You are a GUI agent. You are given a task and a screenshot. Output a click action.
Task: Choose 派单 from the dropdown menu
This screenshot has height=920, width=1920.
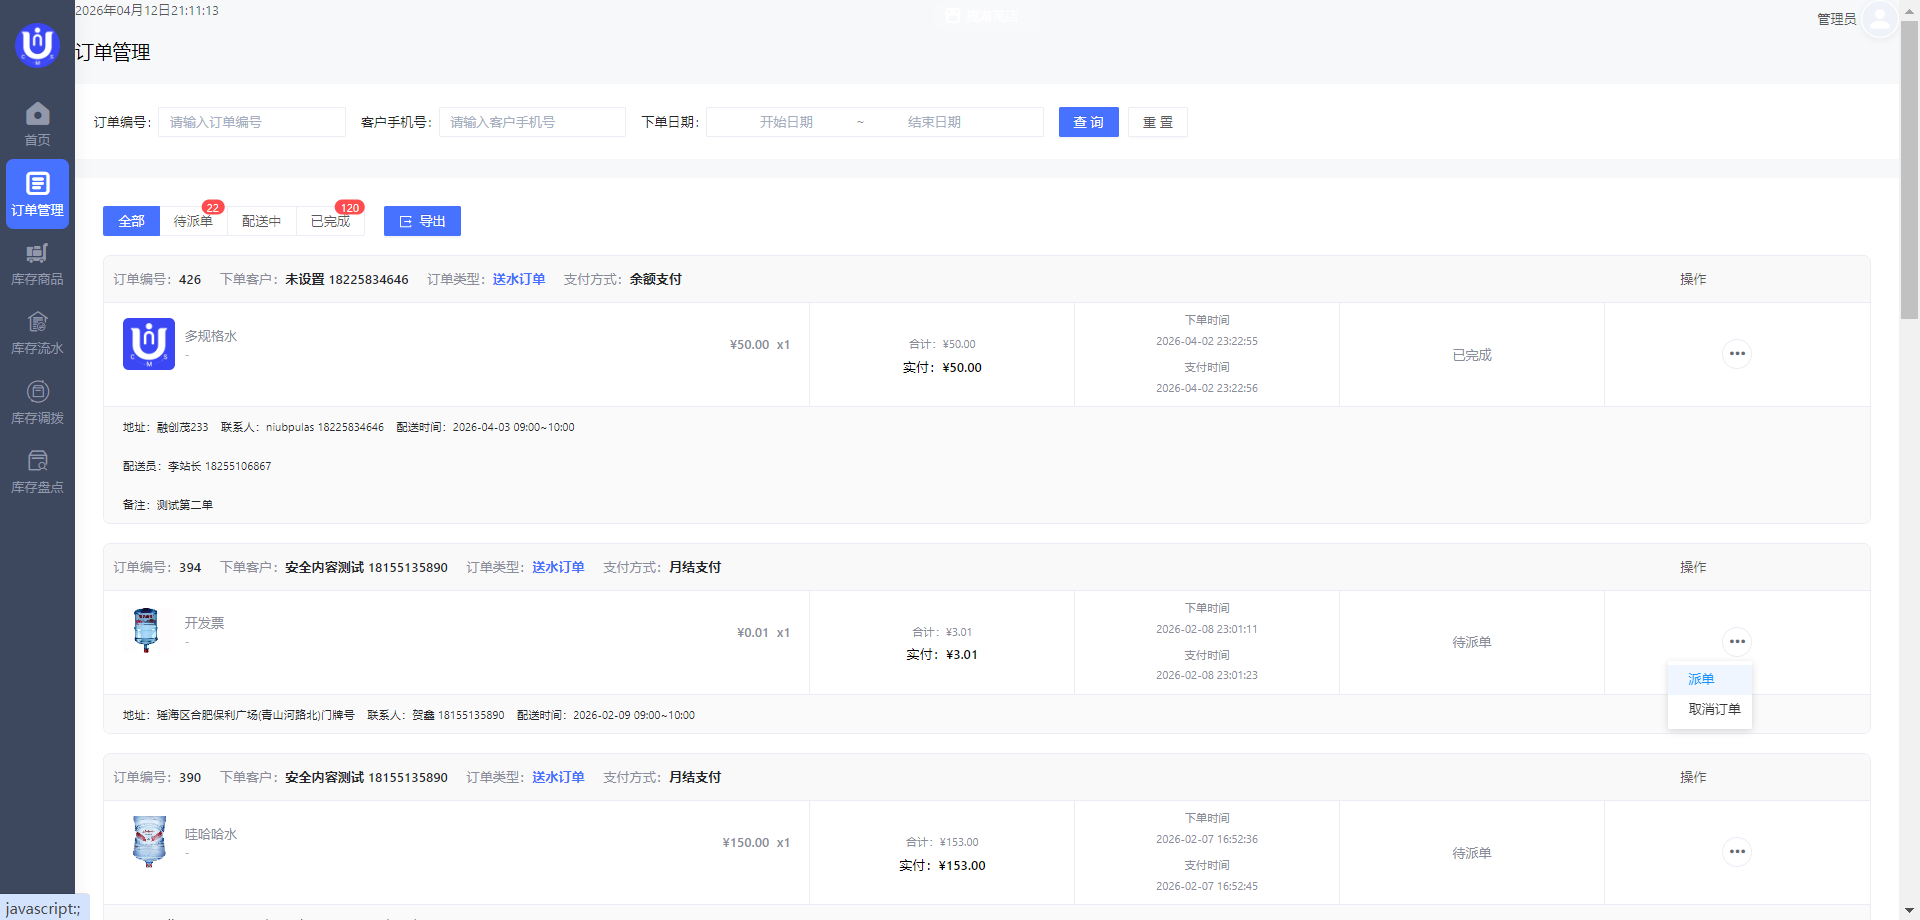1701,679
